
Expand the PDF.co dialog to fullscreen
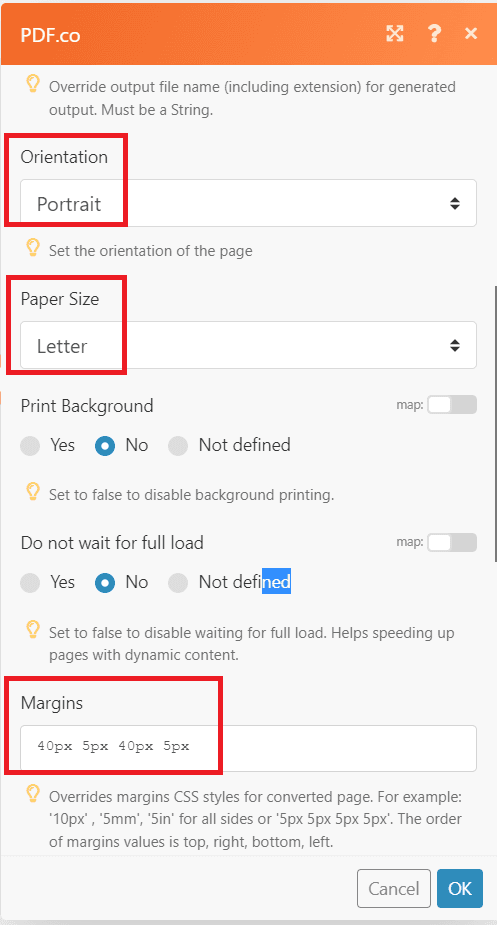pyautogui.click(x=395, y=34)
